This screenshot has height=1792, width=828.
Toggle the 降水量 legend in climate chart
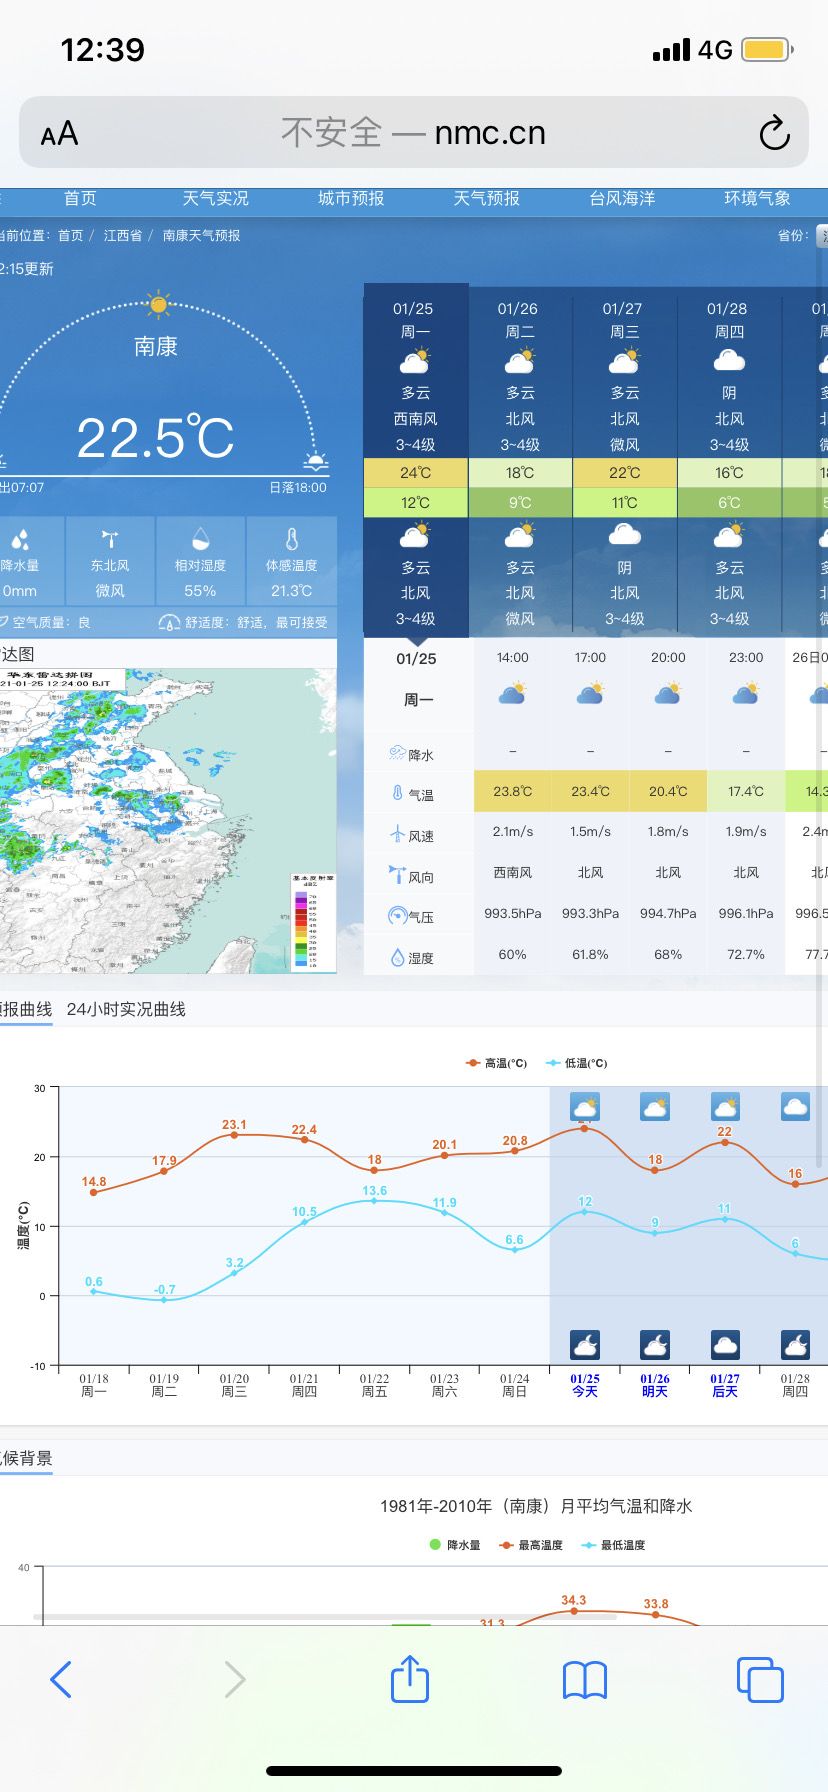[x=455, y=1545]
